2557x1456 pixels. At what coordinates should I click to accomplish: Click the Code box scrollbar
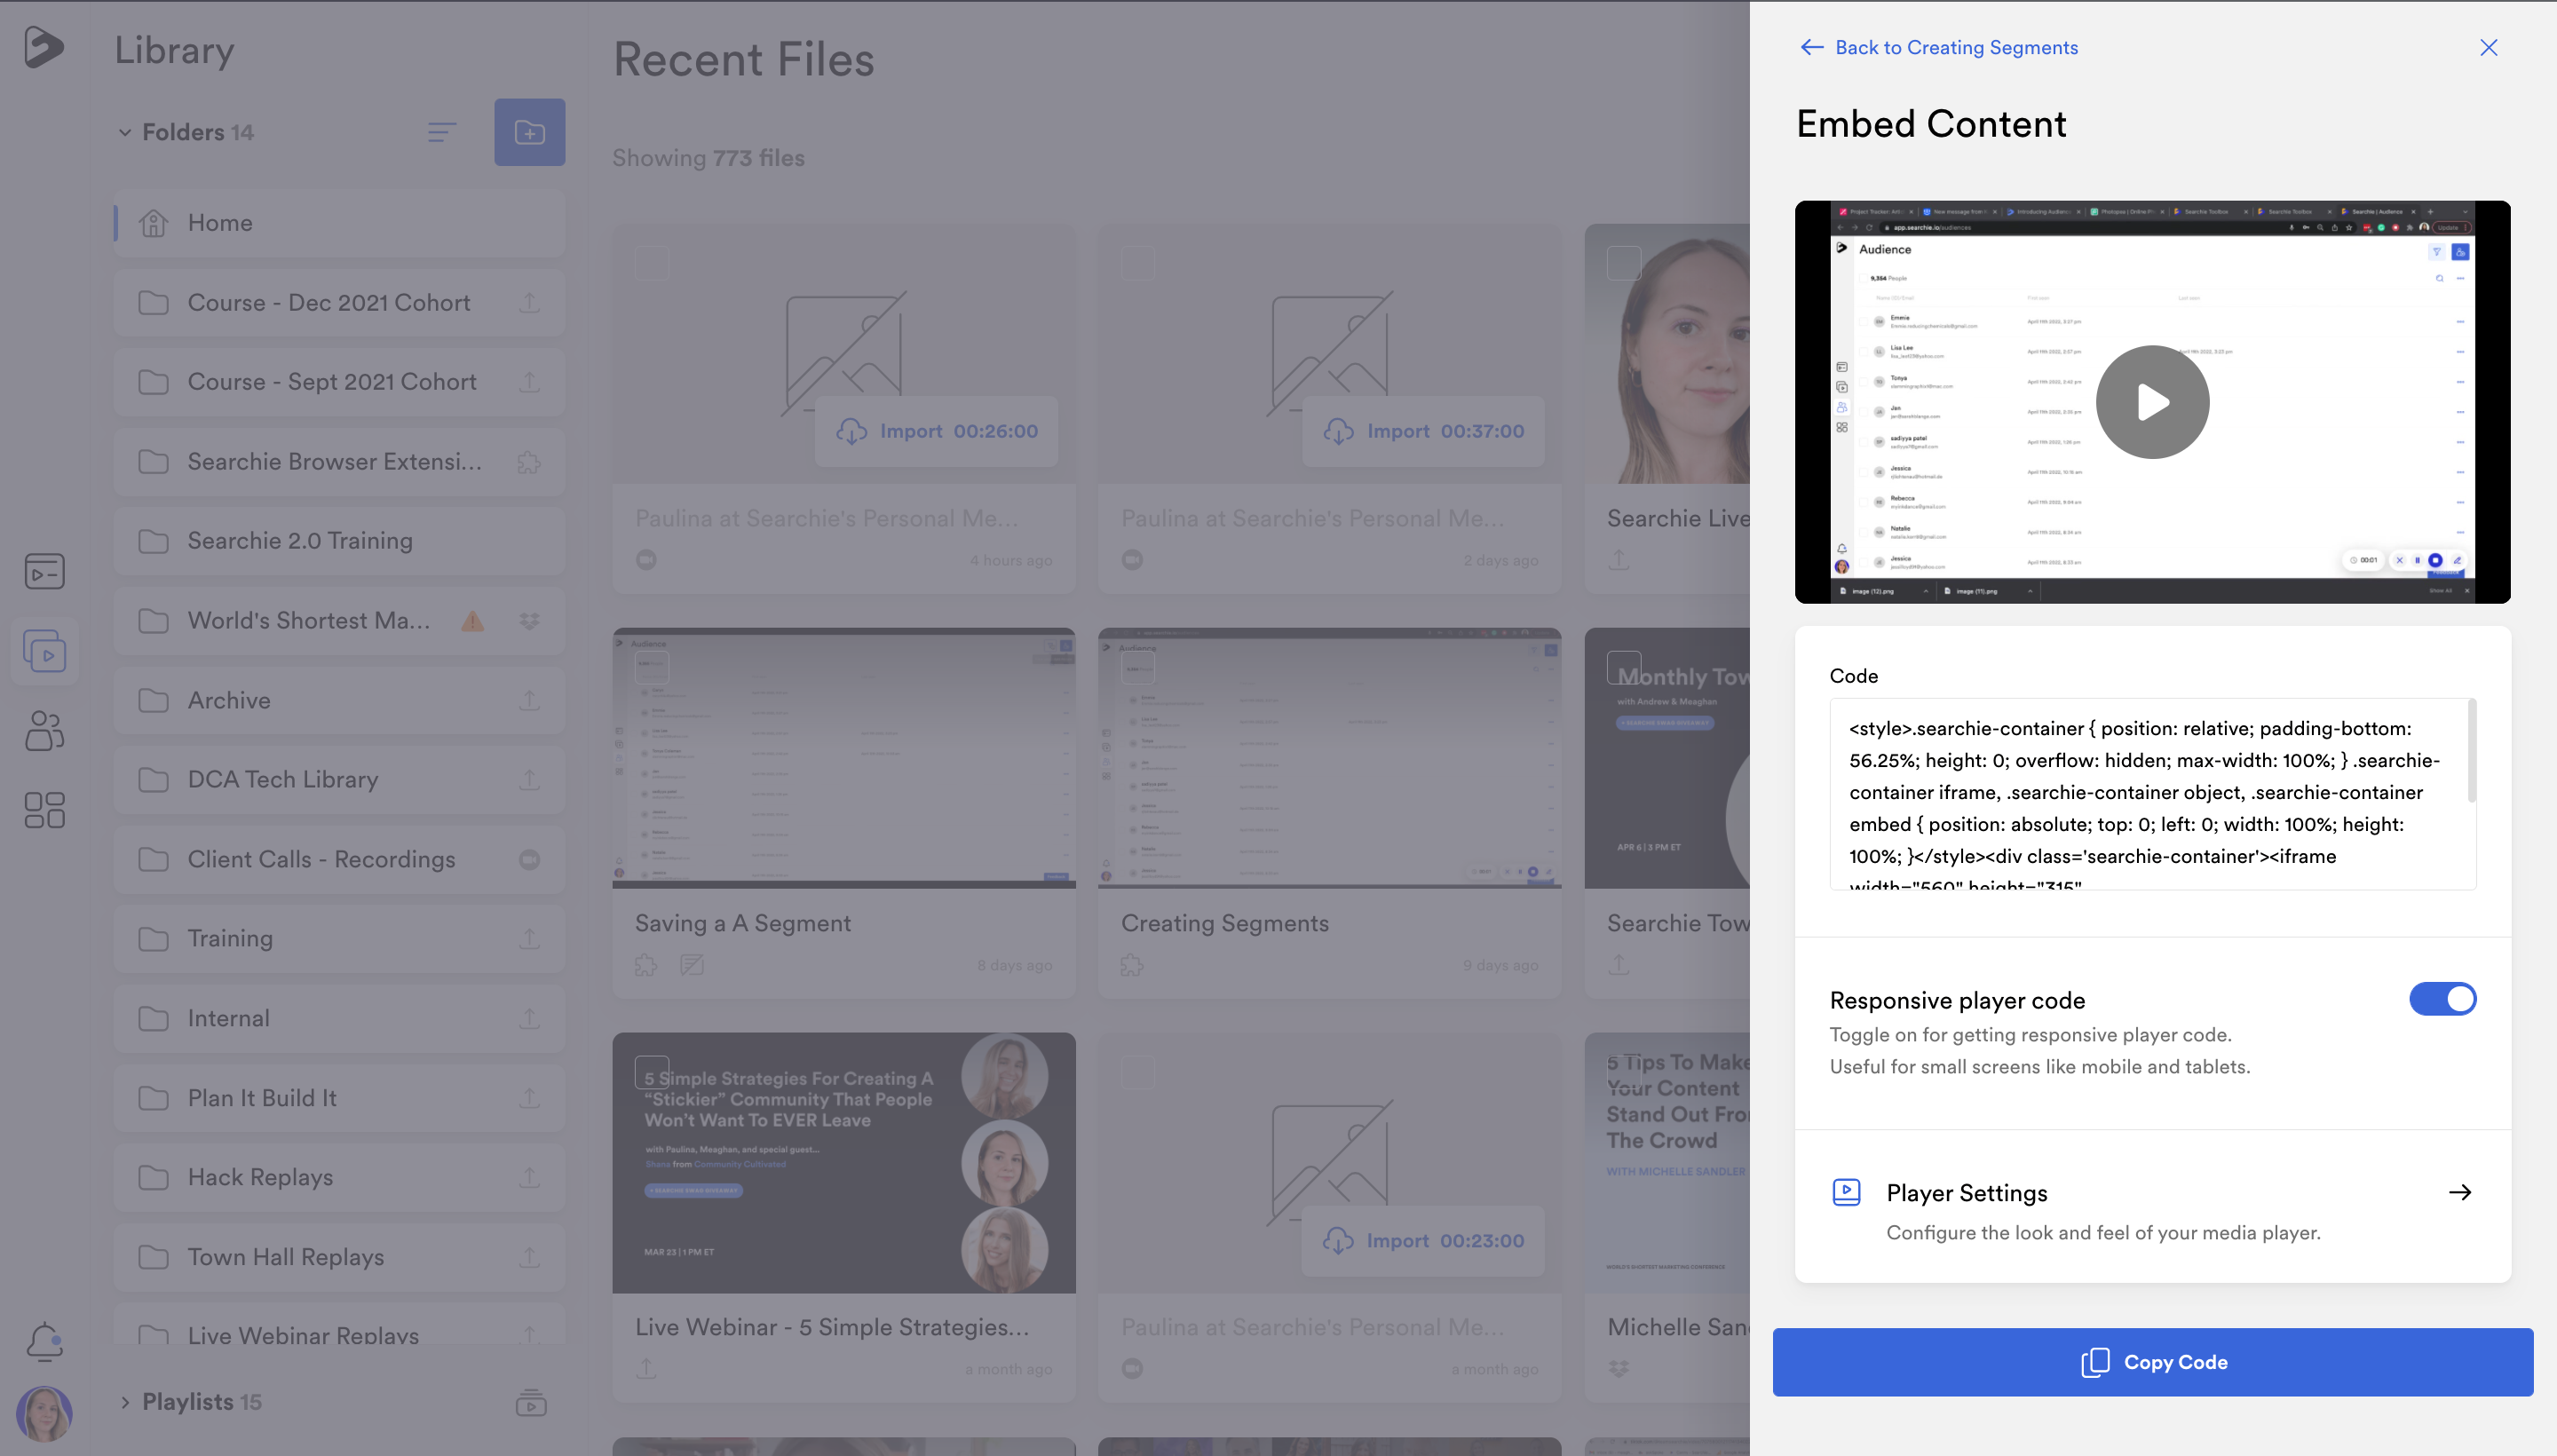coord(2472,752)
